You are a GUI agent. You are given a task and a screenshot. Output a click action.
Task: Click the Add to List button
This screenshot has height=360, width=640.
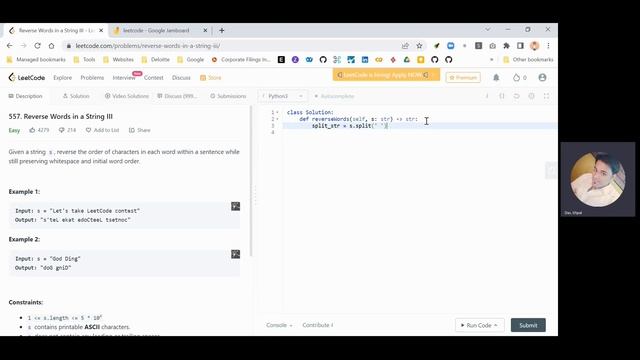pyautogui.click(x=102, y=130)
